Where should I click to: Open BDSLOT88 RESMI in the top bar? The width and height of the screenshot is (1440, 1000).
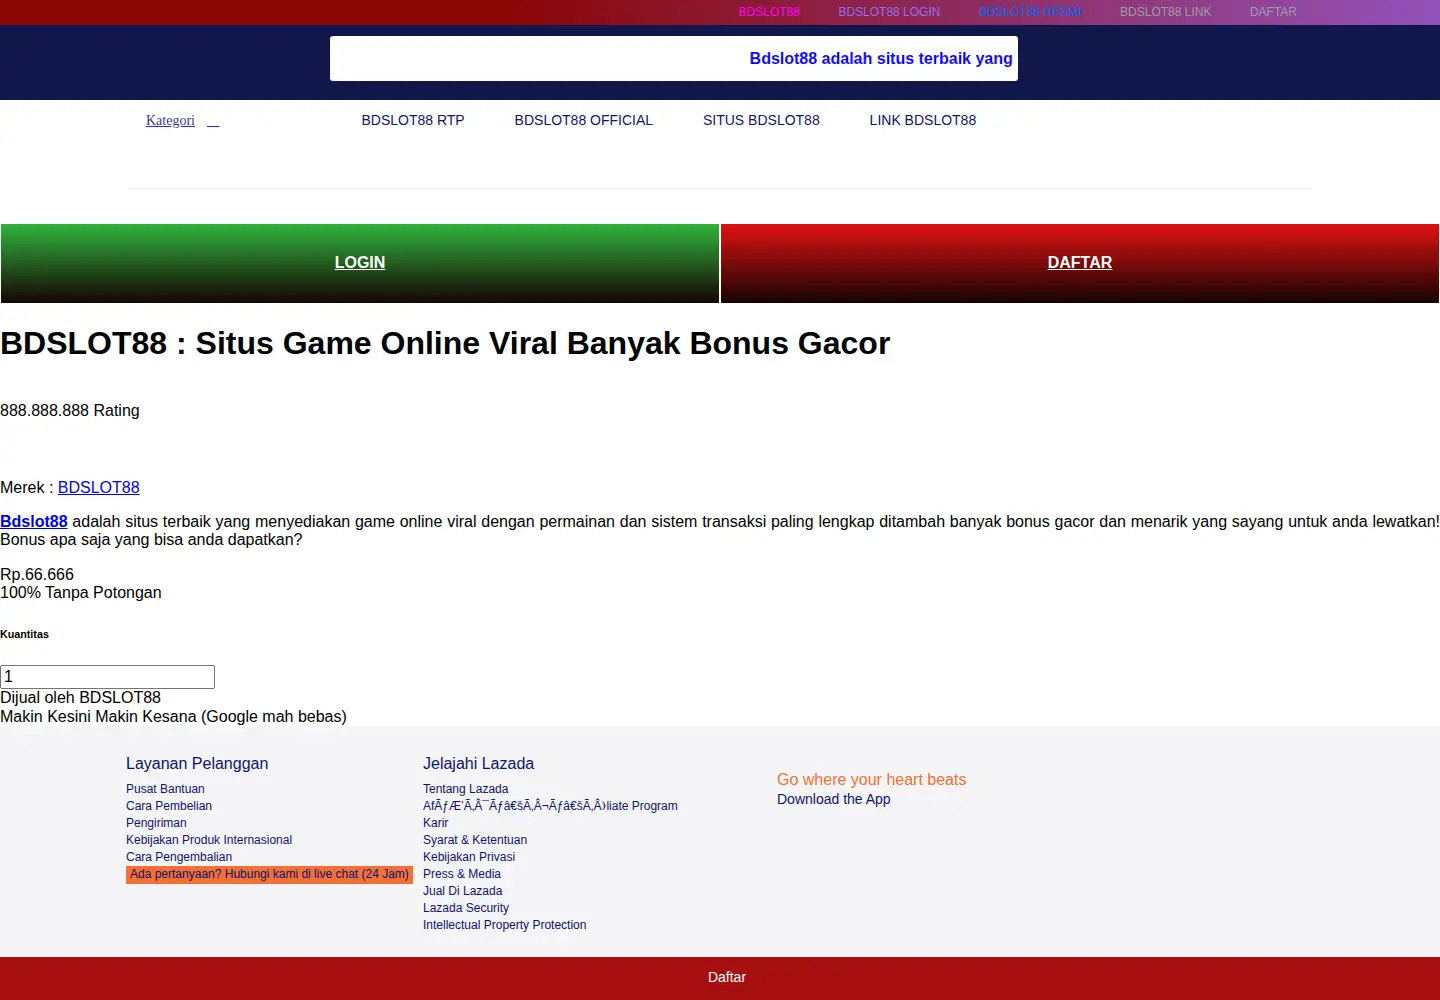point(1030,12)
